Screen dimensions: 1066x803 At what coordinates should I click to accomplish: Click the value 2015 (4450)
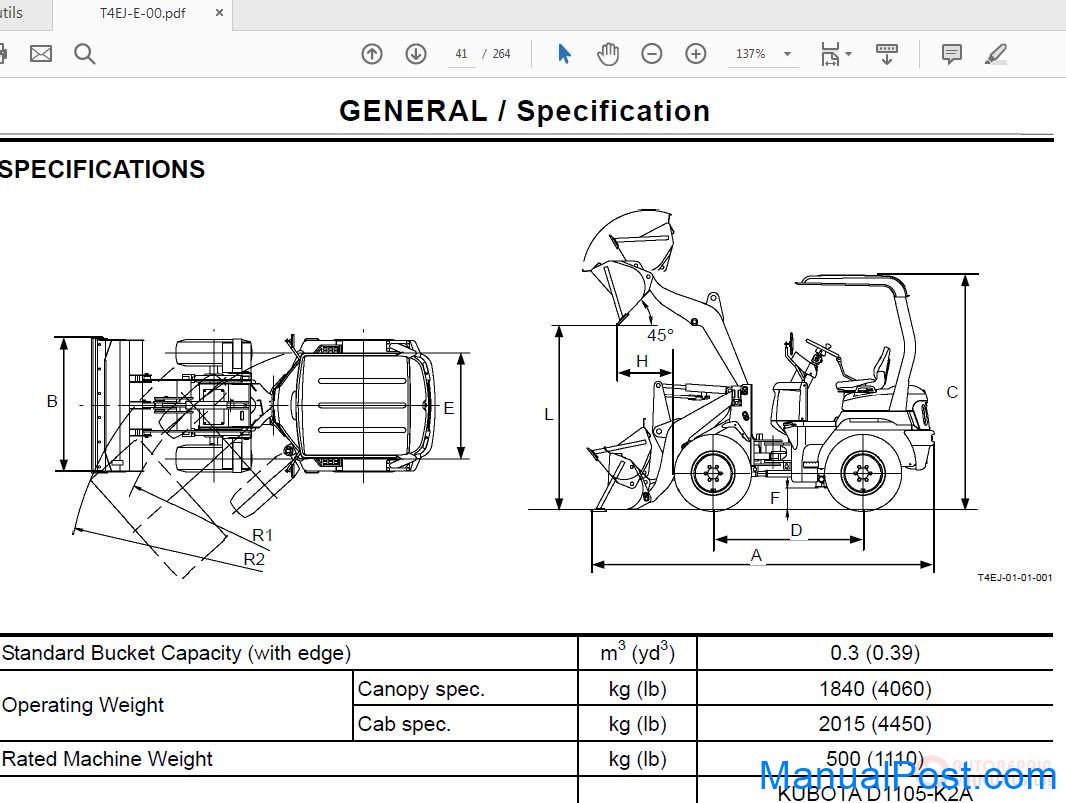[x=875, y=724]
